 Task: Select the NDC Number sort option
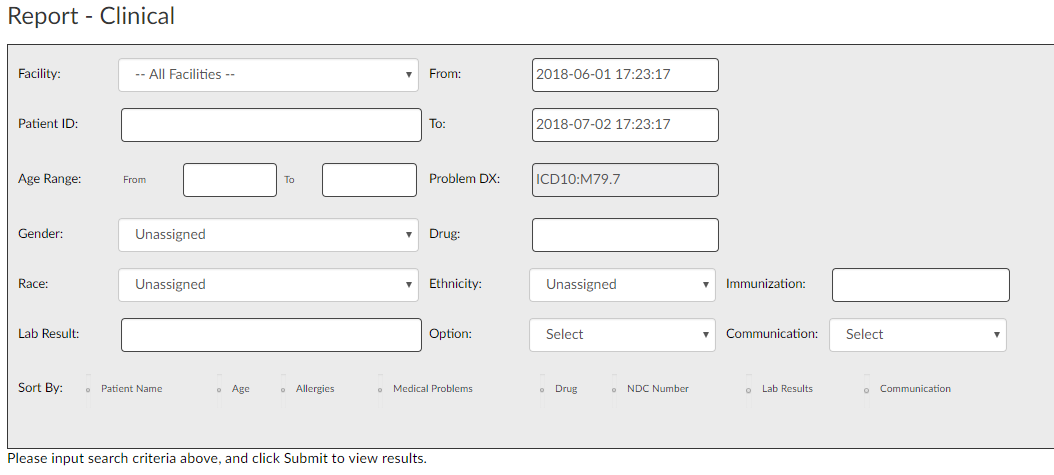[x=614, y=390]
